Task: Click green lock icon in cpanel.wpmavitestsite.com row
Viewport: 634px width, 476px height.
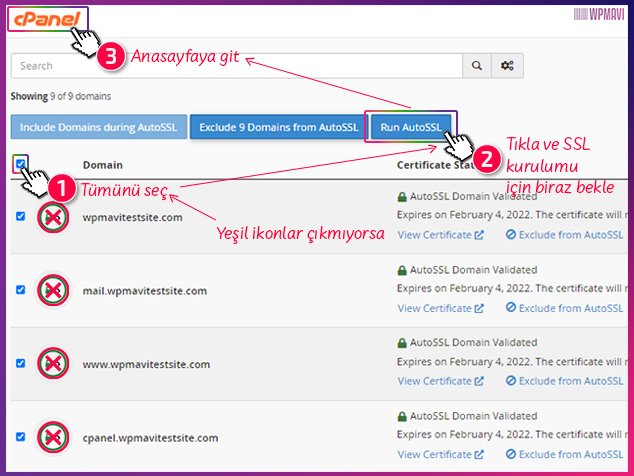Action: (x=402, y=416)
